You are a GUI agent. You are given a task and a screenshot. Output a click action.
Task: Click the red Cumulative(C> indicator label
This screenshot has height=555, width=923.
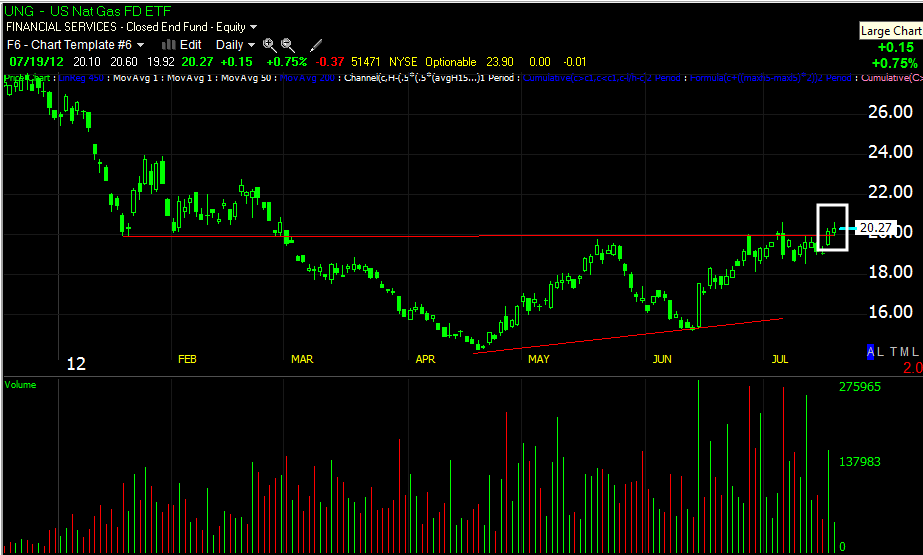tap(892, 78)
